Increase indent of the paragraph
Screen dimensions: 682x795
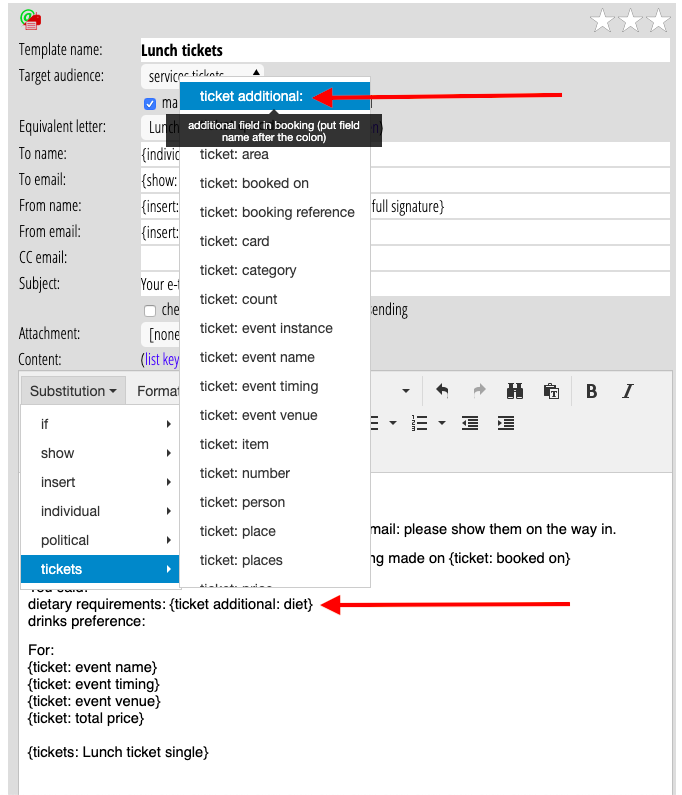point(506,423)
